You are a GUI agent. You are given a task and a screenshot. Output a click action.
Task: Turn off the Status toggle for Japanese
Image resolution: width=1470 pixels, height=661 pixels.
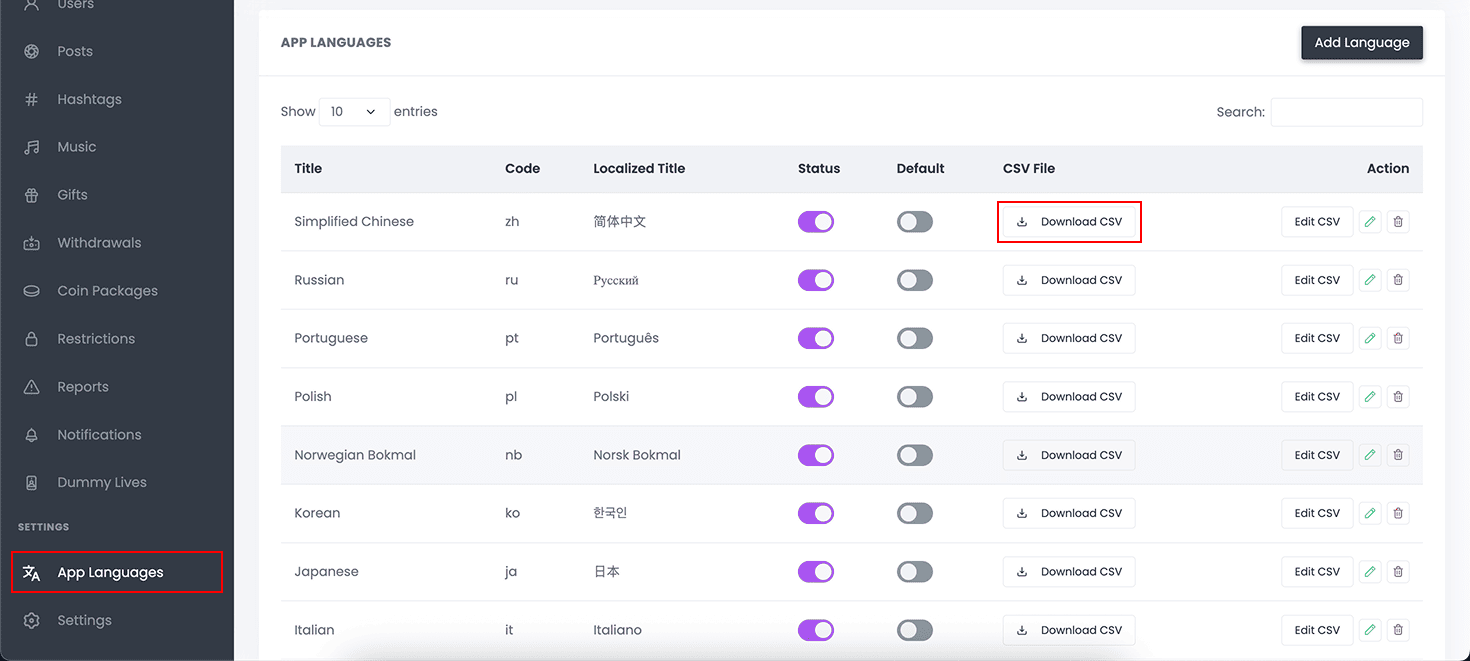click(815, 572)
